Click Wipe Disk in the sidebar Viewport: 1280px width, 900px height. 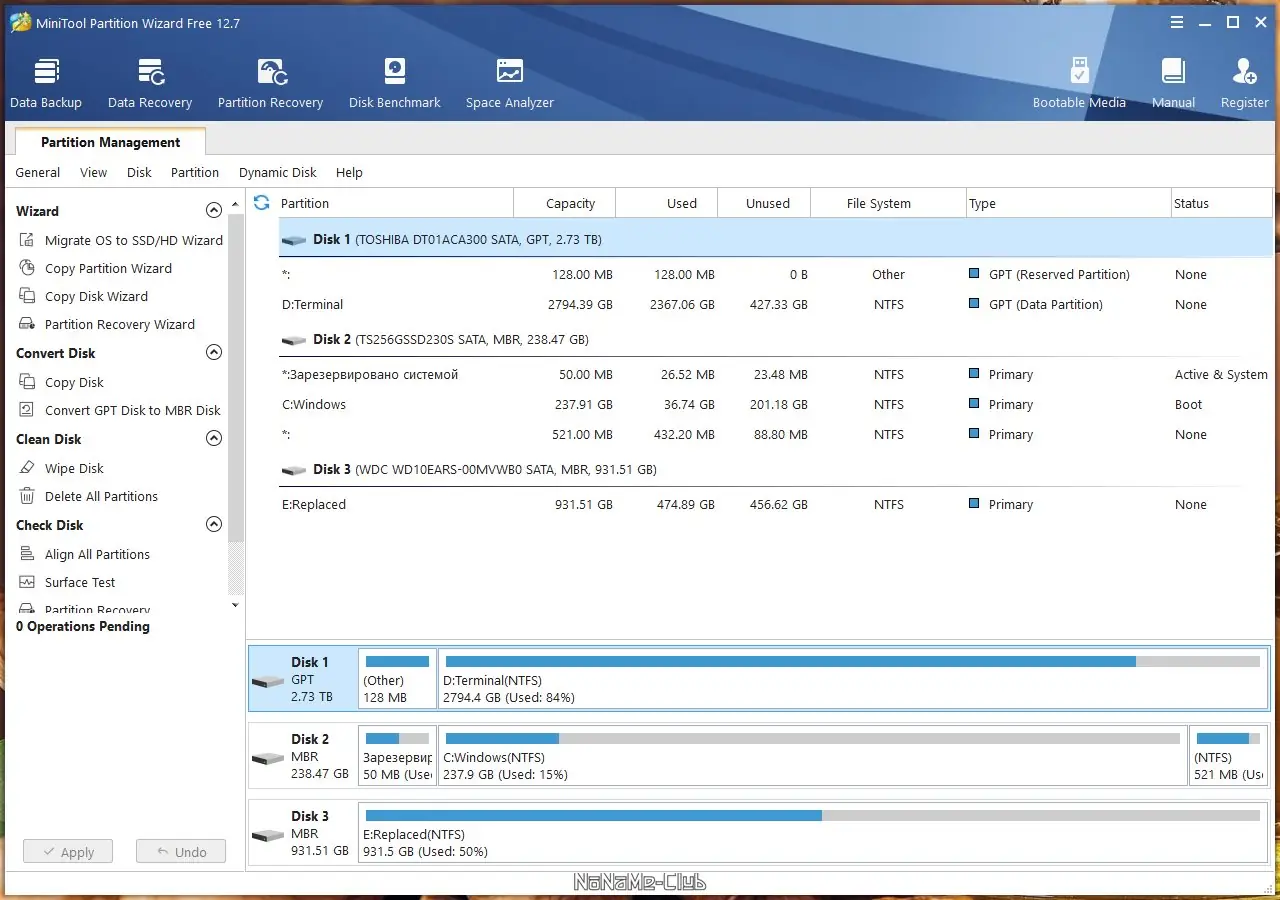click(74, 468)
